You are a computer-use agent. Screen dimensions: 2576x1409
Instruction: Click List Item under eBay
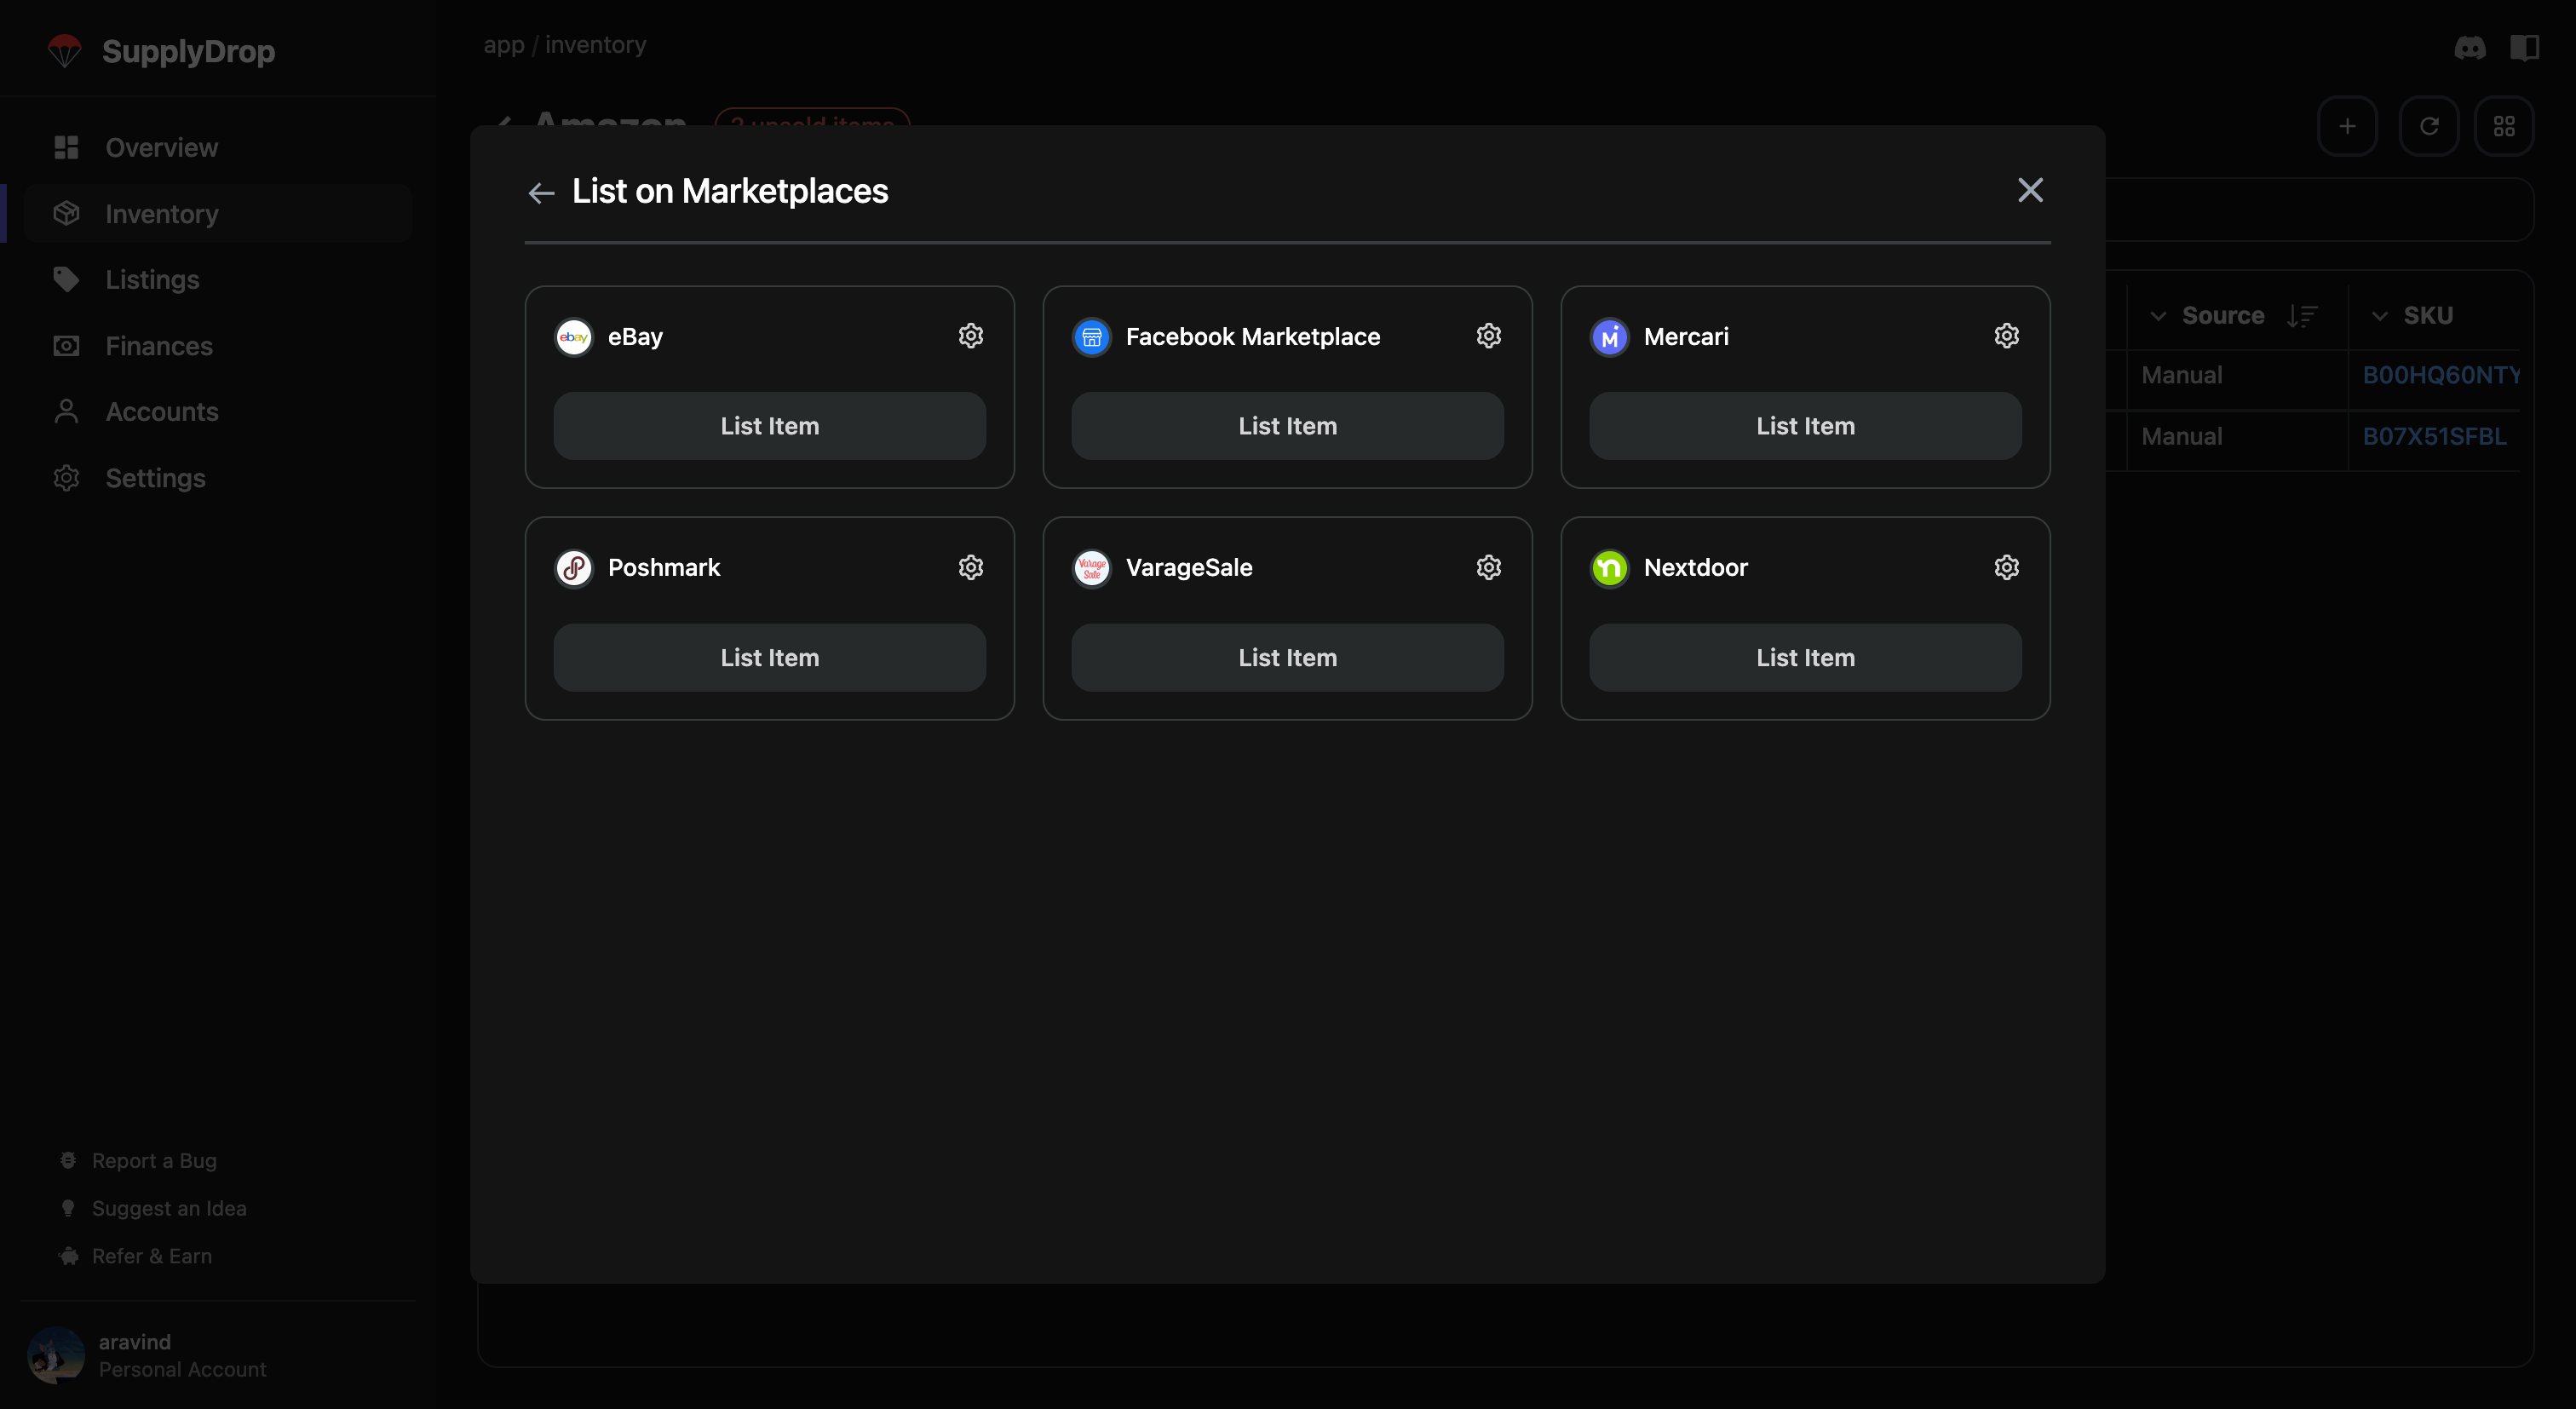[x=769, y=426]
